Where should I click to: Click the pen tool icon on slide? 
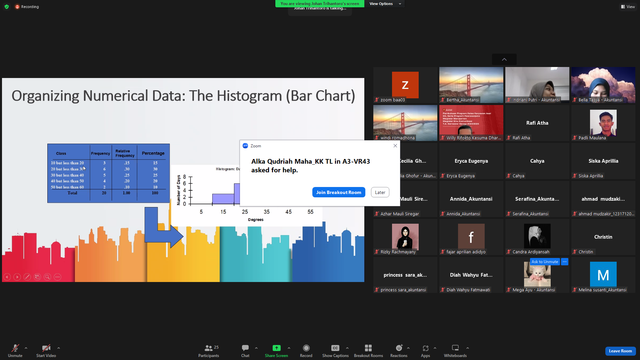click(x=27, y=277)
